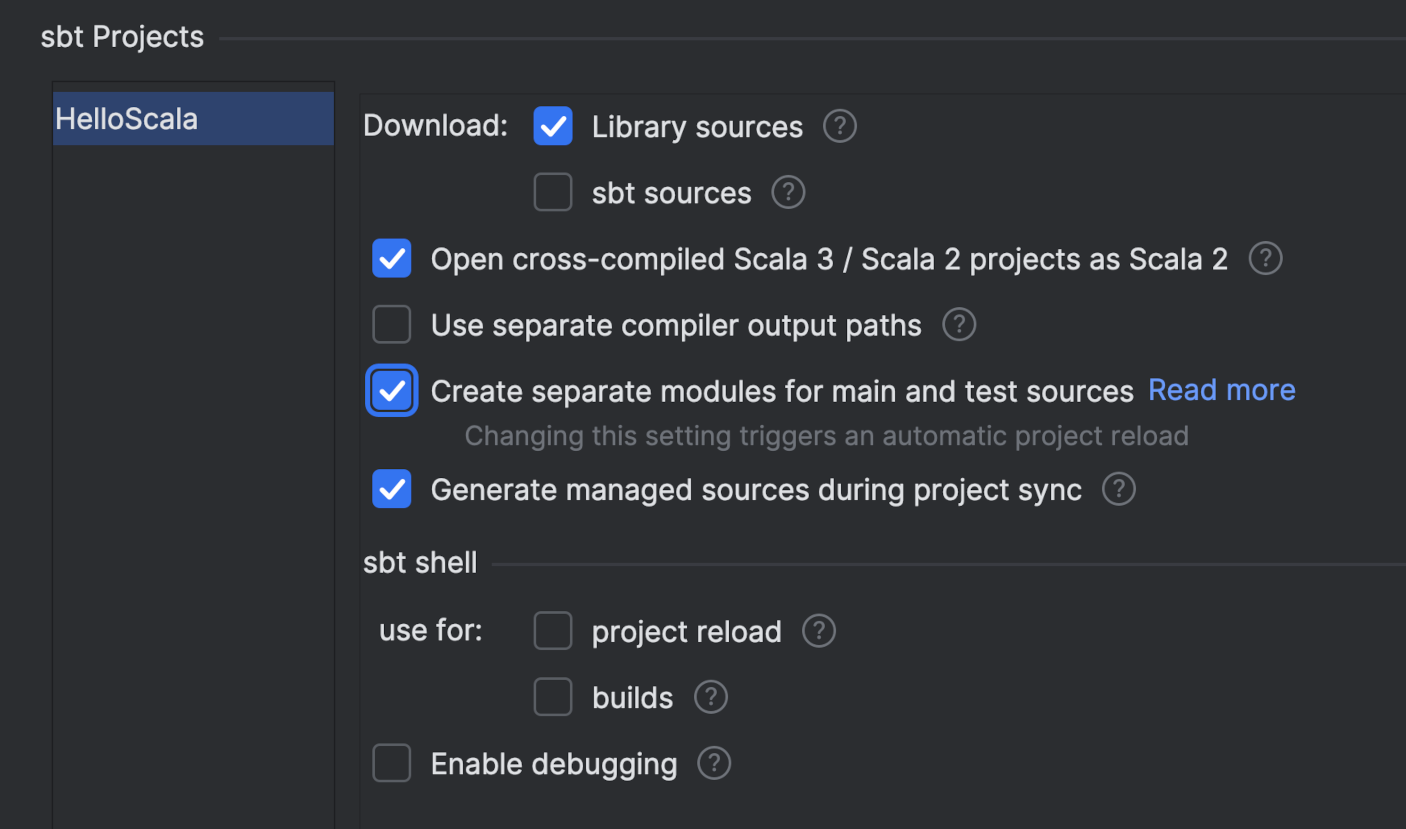Enable sbt shell for builds
The image size is (1406, 829).
553,697
